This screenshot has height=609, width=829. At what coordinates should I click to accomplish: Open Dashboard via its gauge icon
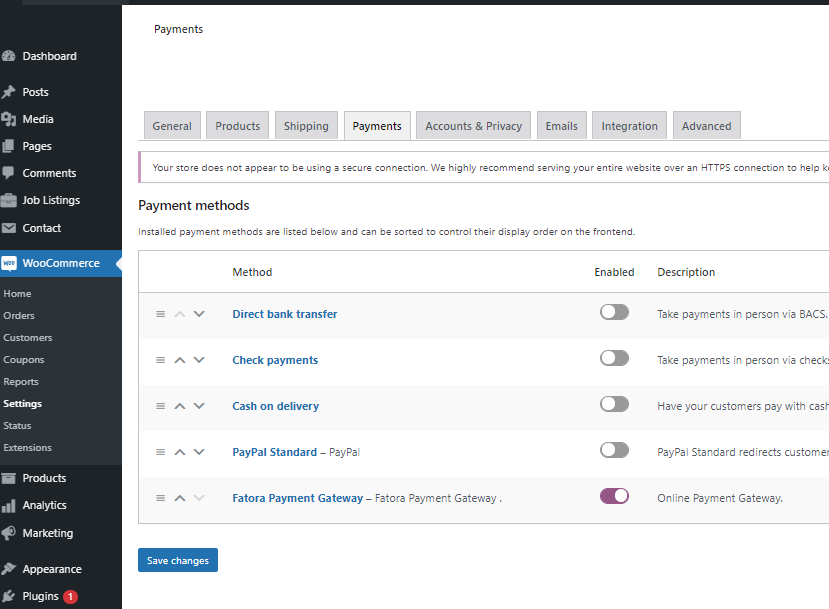click(8, 56)
